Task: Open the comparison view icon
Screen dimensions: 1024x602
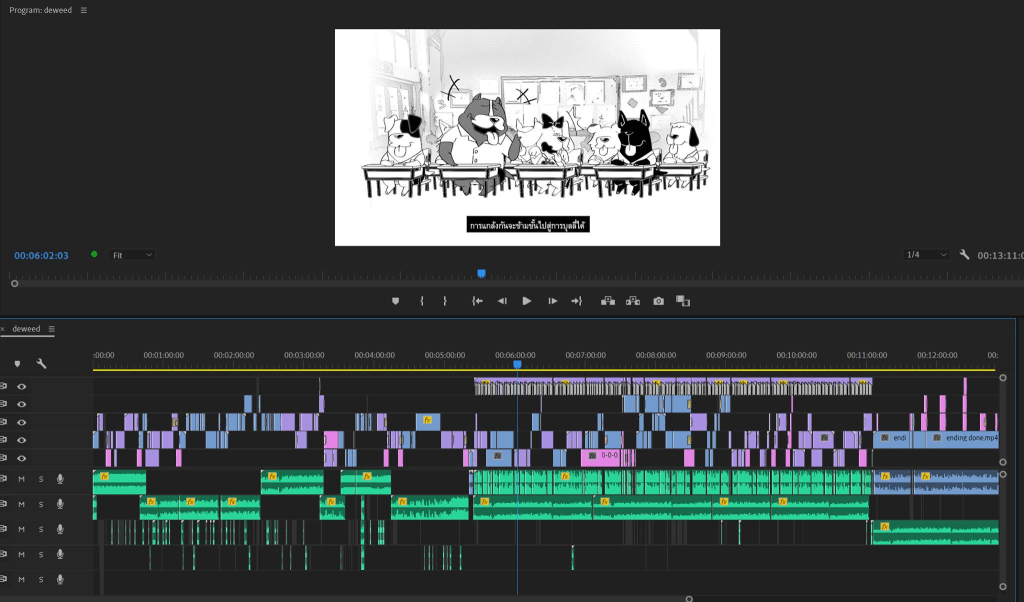Action: [683, 301]
